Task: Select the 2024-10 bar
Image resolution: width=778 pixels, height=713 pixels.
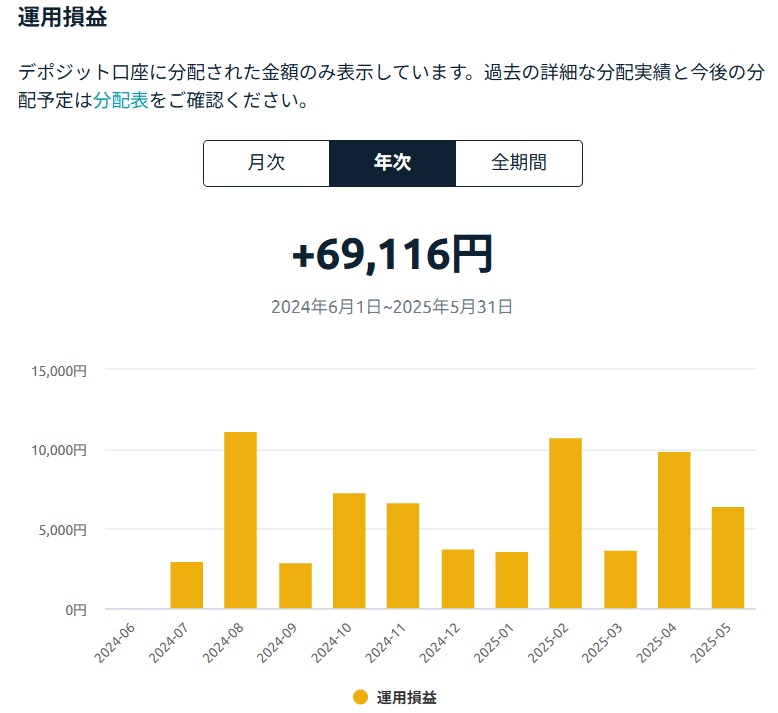Action: pyautogui.click(x=349, y=551)
